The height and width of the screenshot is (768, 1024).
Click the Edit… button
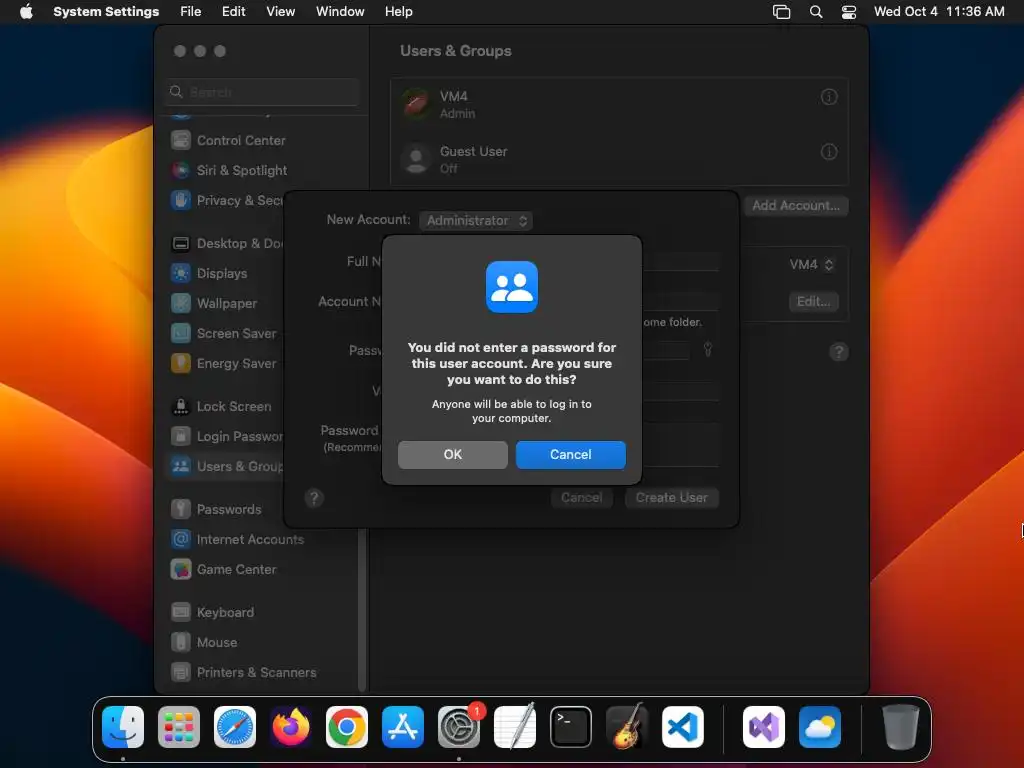click(814, 302)
